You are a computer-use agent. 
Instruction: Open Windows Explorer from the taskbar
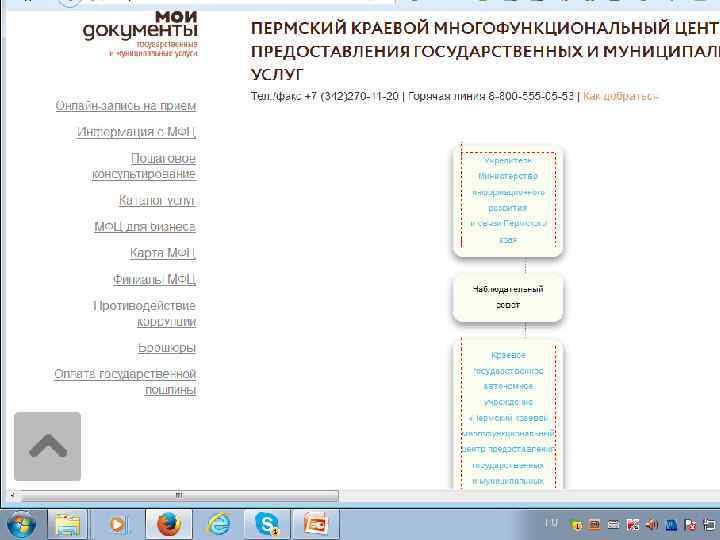(68, 524)
